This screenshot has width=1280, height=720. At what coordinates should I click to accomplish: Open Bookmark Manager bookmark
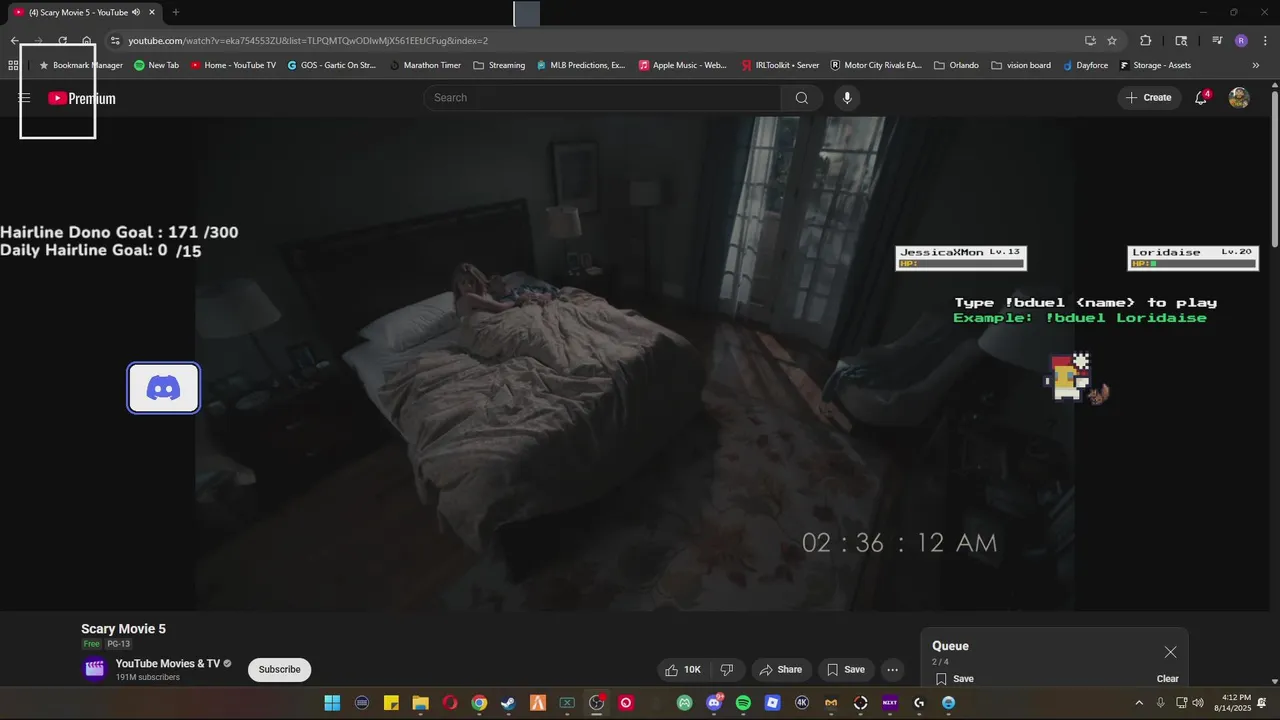(80, 65)
